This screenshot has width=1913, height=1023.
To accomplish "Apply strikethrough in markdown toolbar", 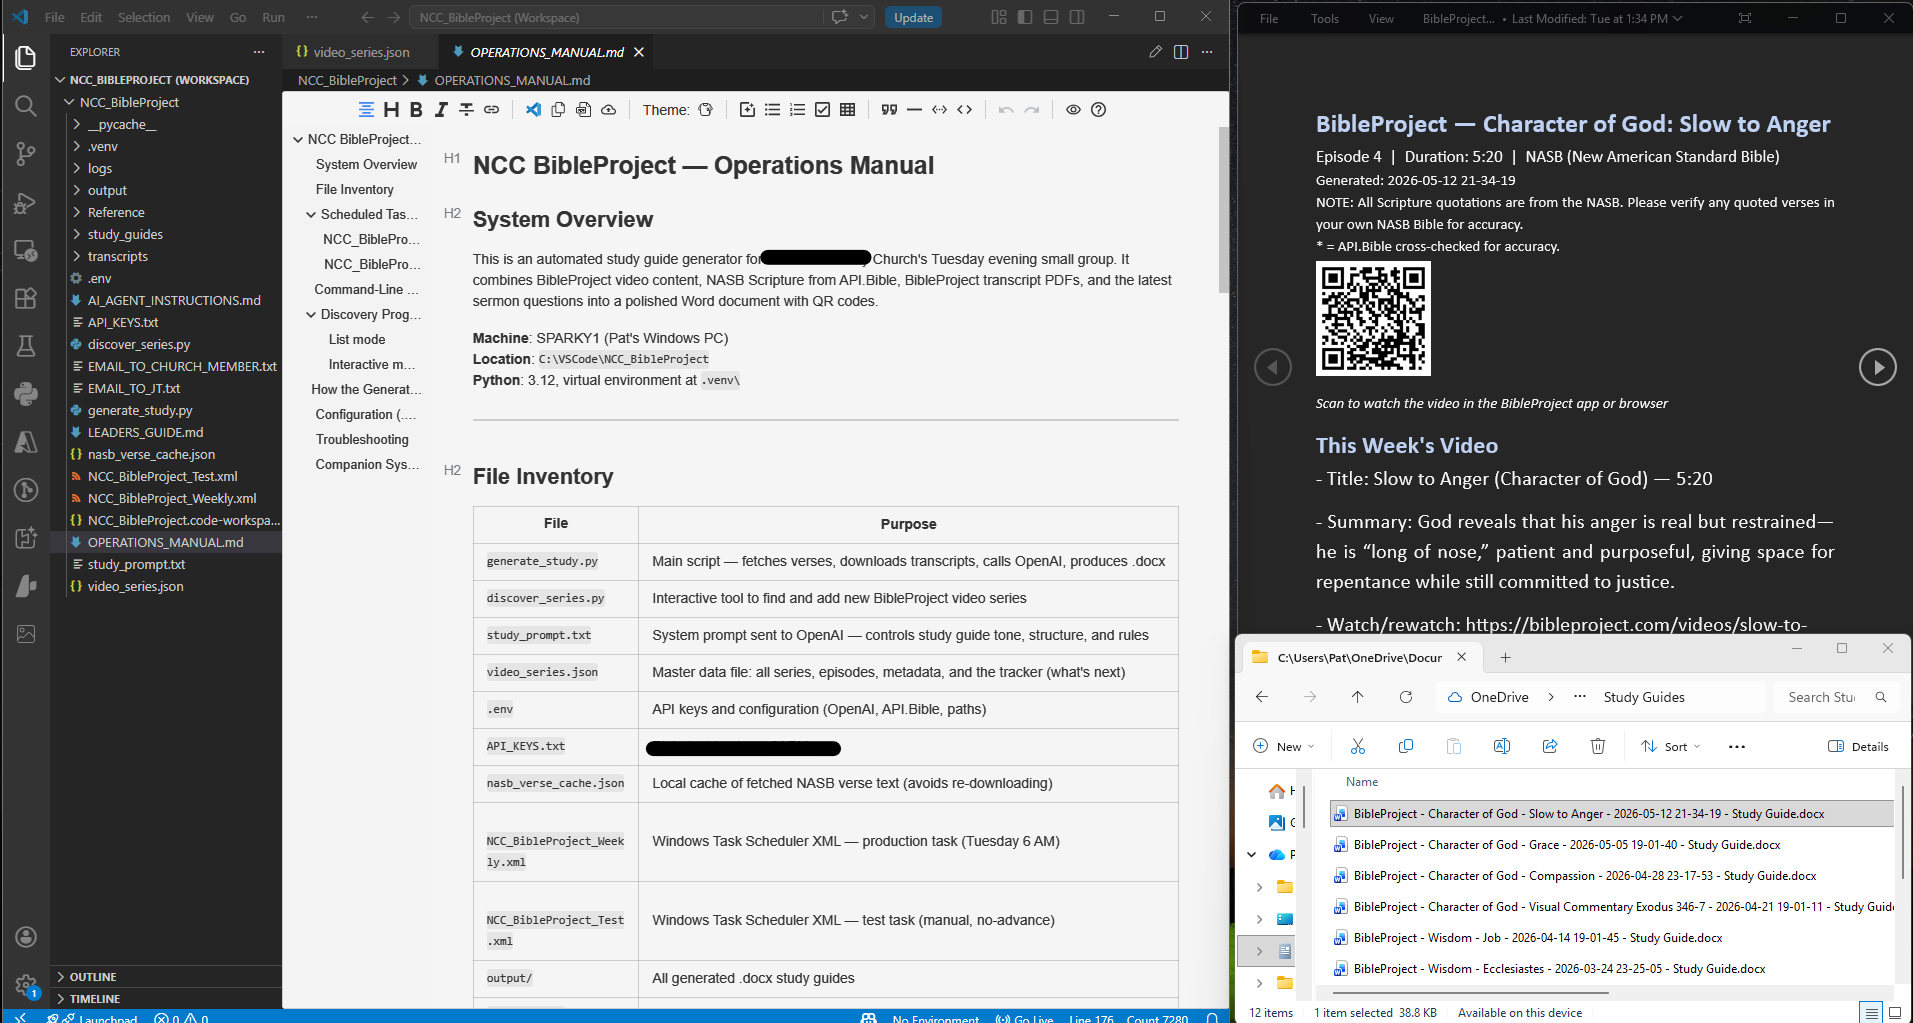I will click(466, 110).
